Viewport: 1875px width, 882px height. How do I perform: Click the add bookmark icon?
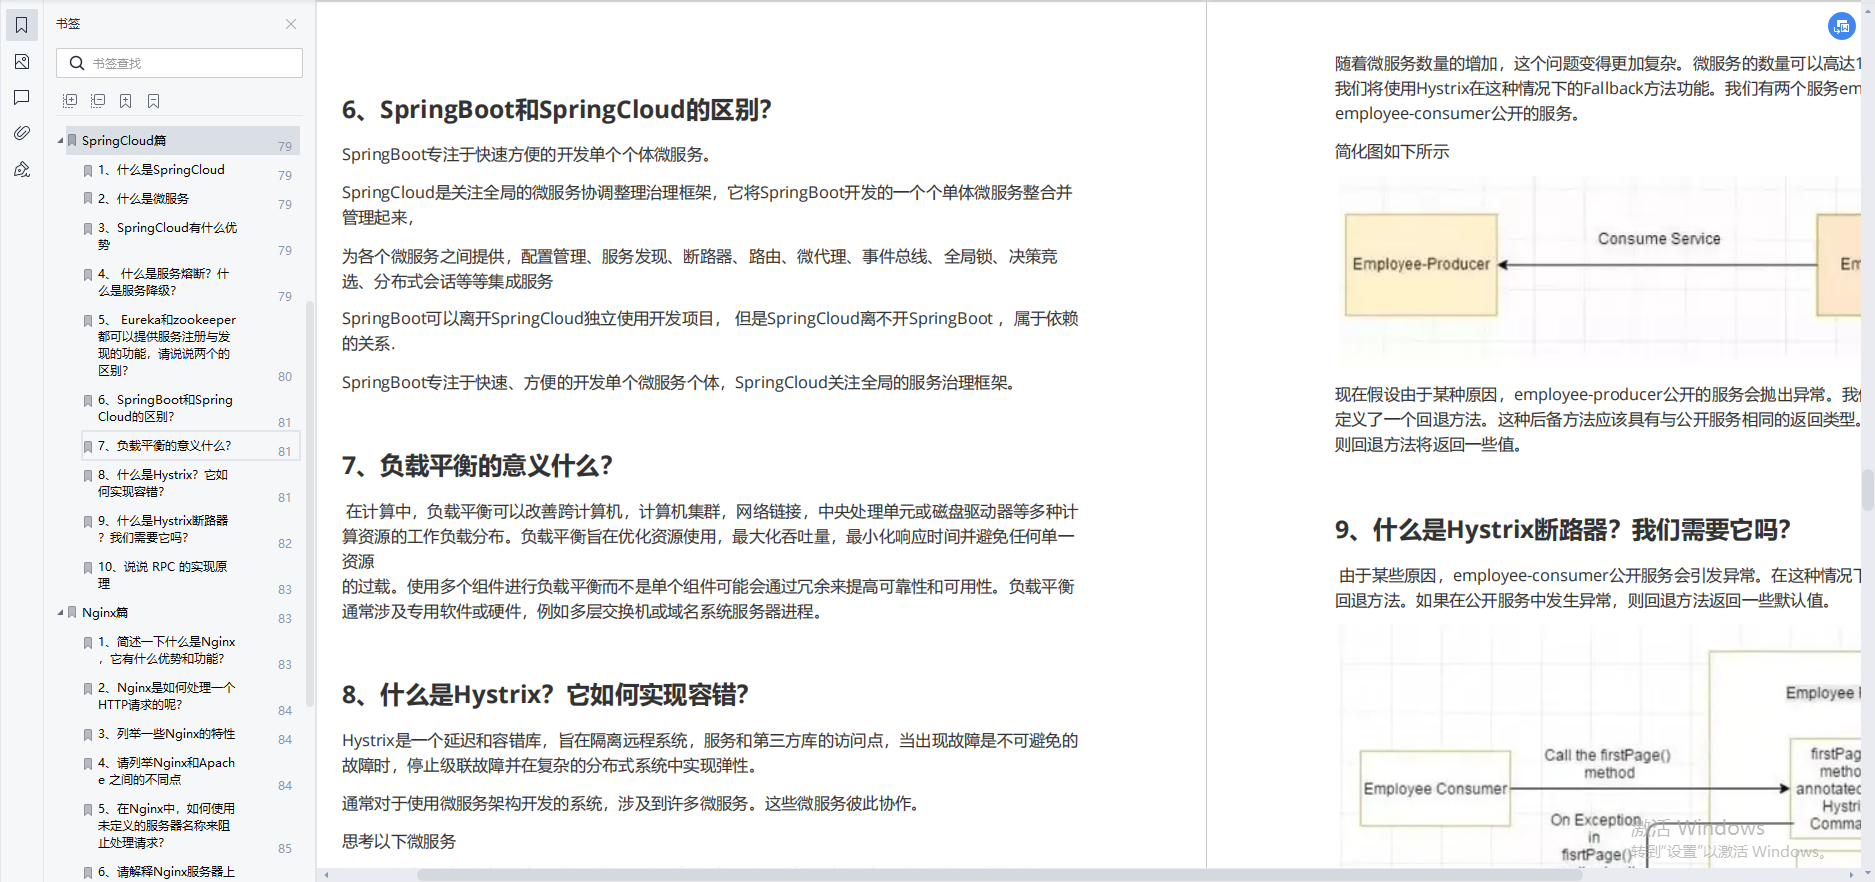click(126, 101)
